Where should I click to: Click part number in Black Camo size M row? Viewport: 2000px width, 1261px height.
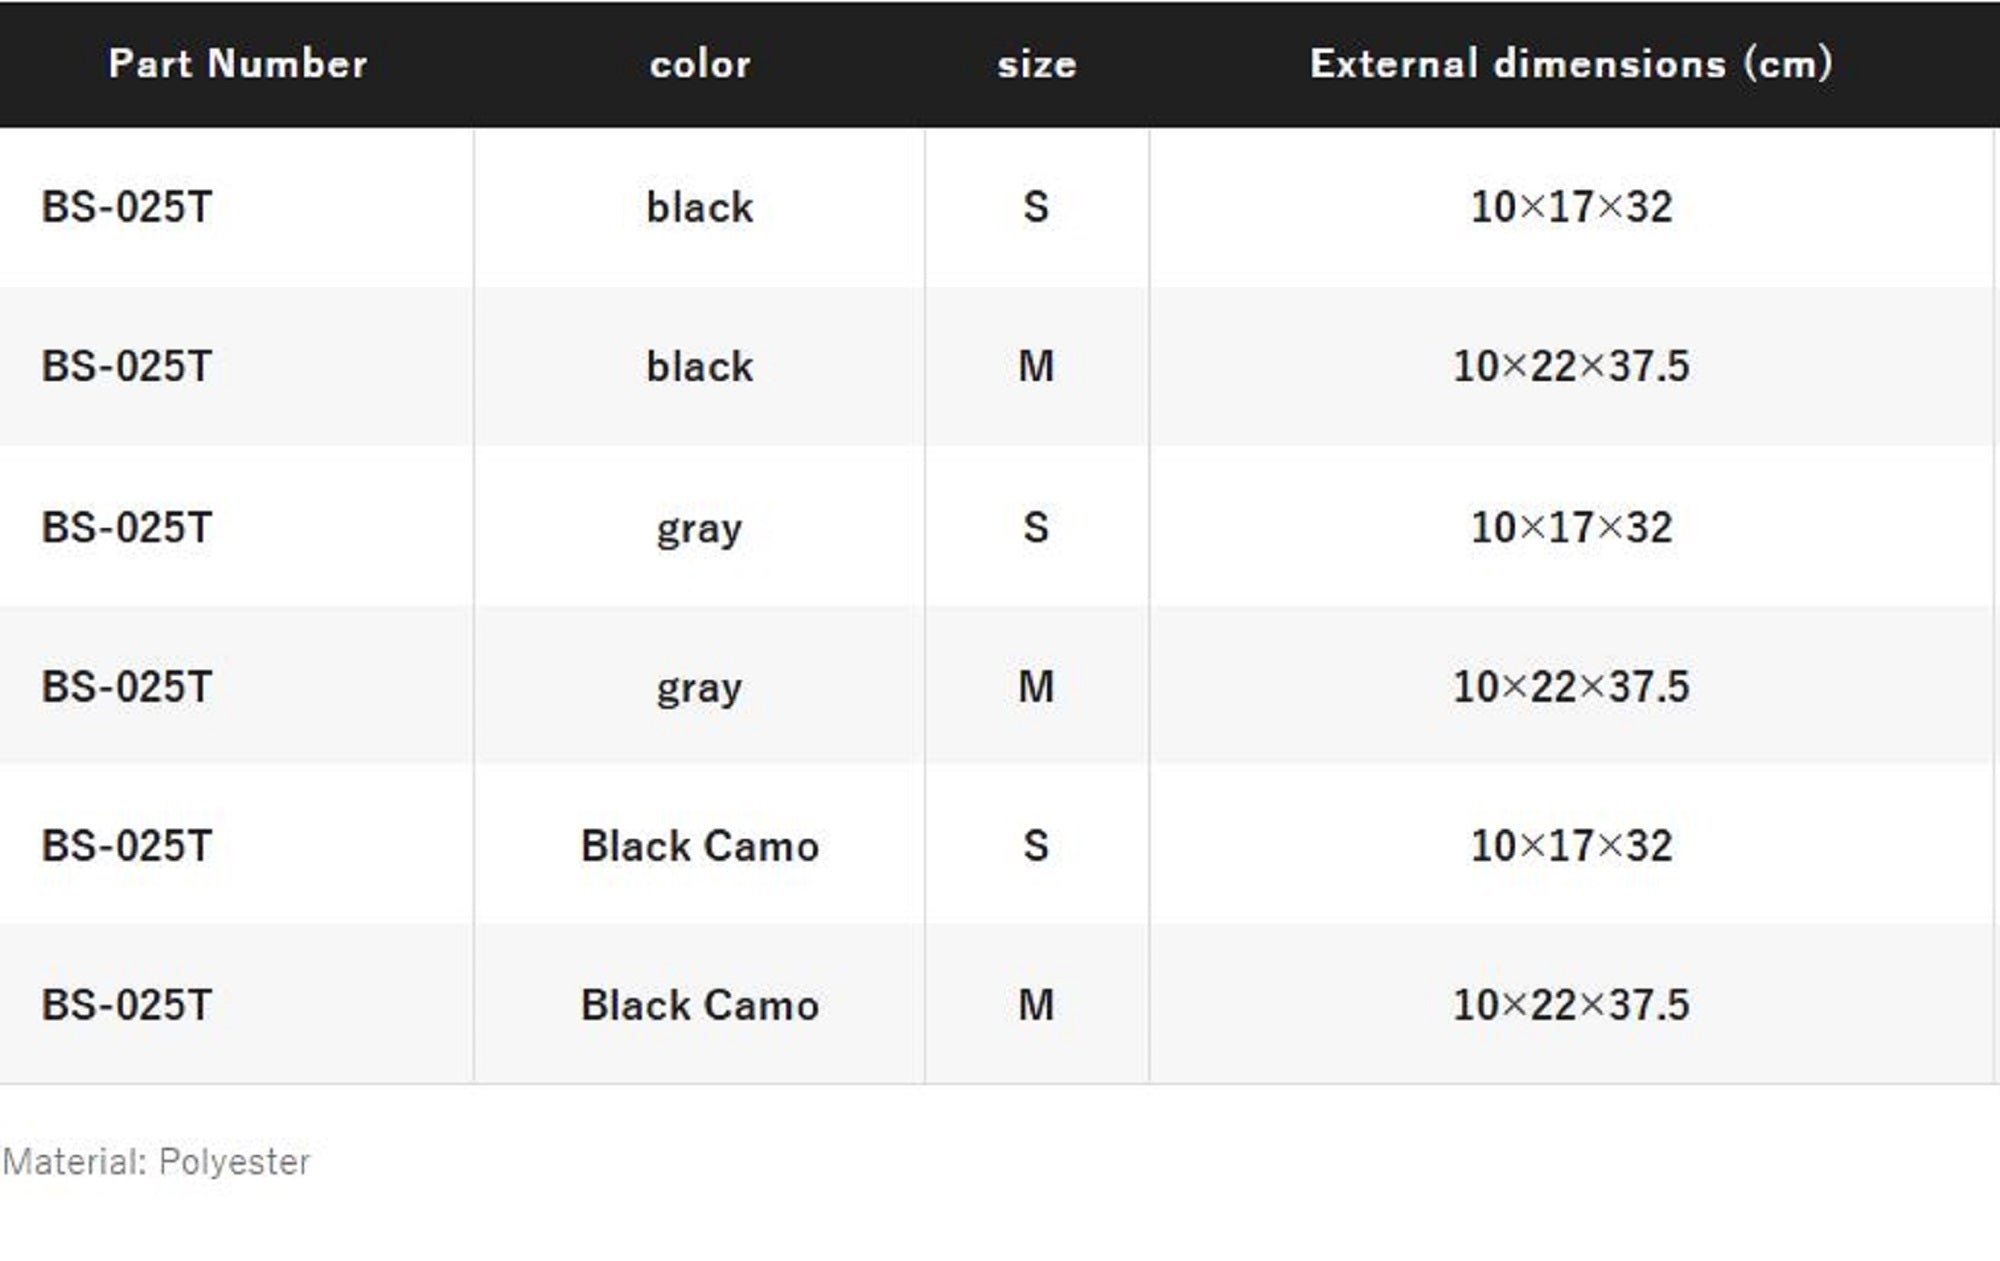click(x=127, y=1005)
